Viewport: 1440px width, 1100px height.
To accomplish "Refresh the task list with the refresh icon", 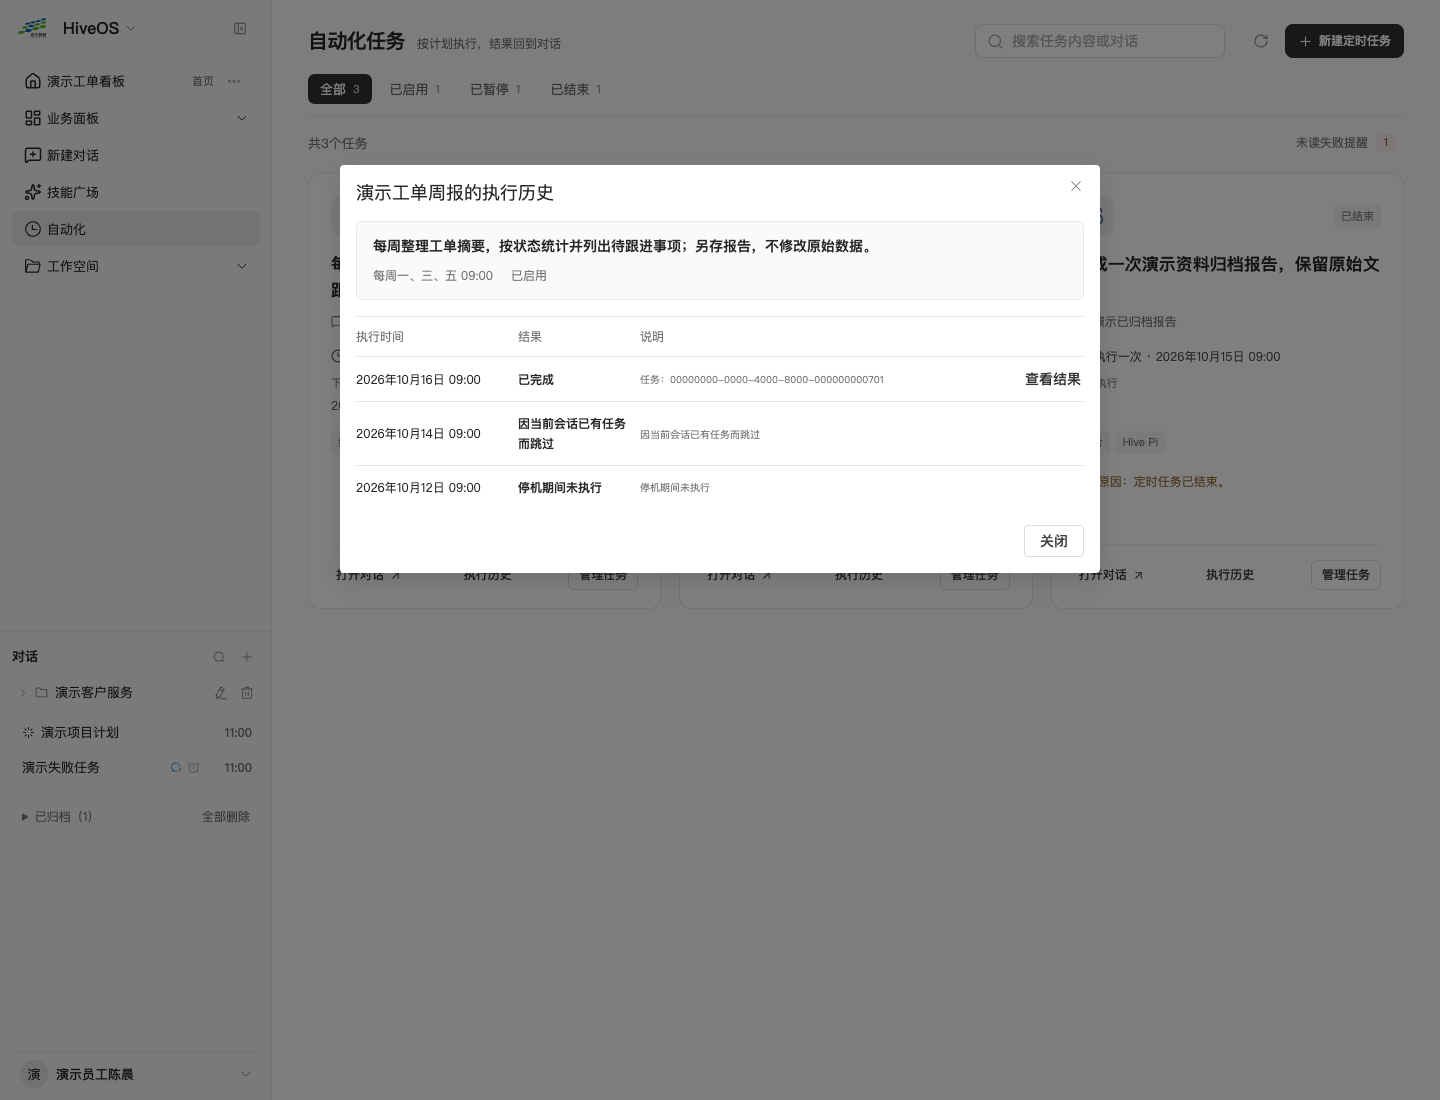I will coord(1261,41).
